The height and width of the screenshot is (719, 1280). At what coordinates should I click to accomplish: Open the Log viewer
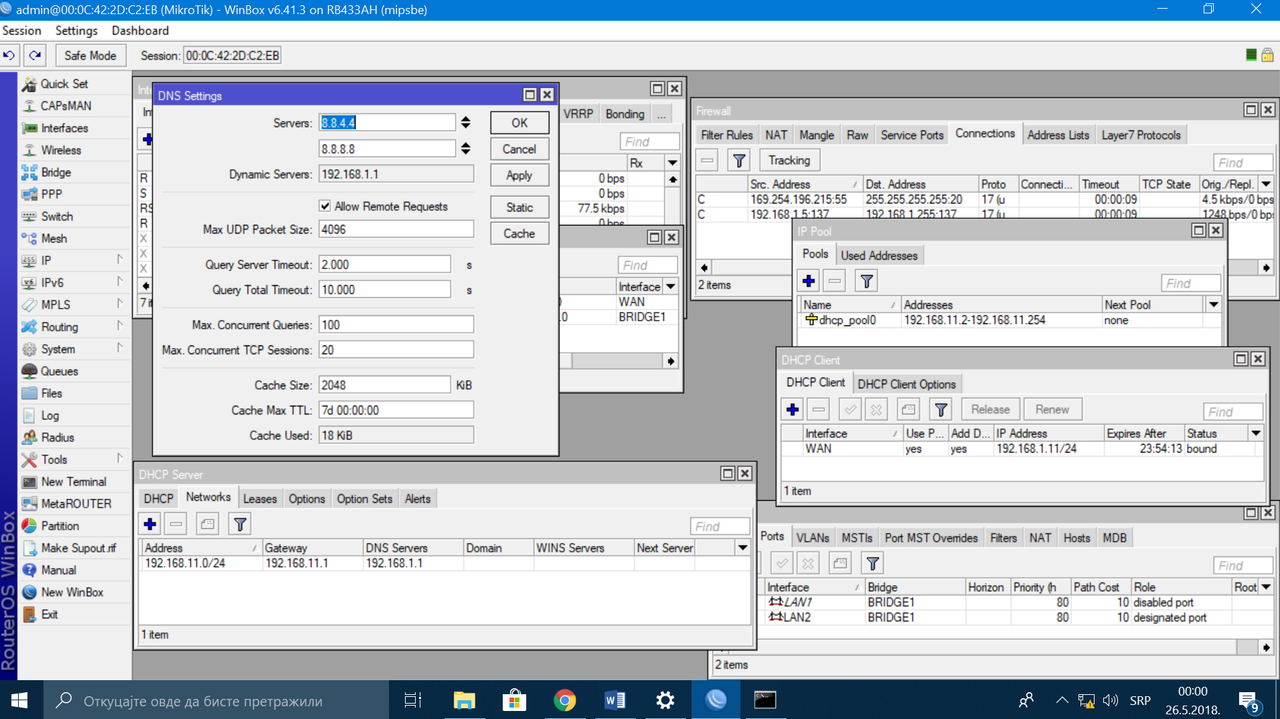click(x=50, y=415)
